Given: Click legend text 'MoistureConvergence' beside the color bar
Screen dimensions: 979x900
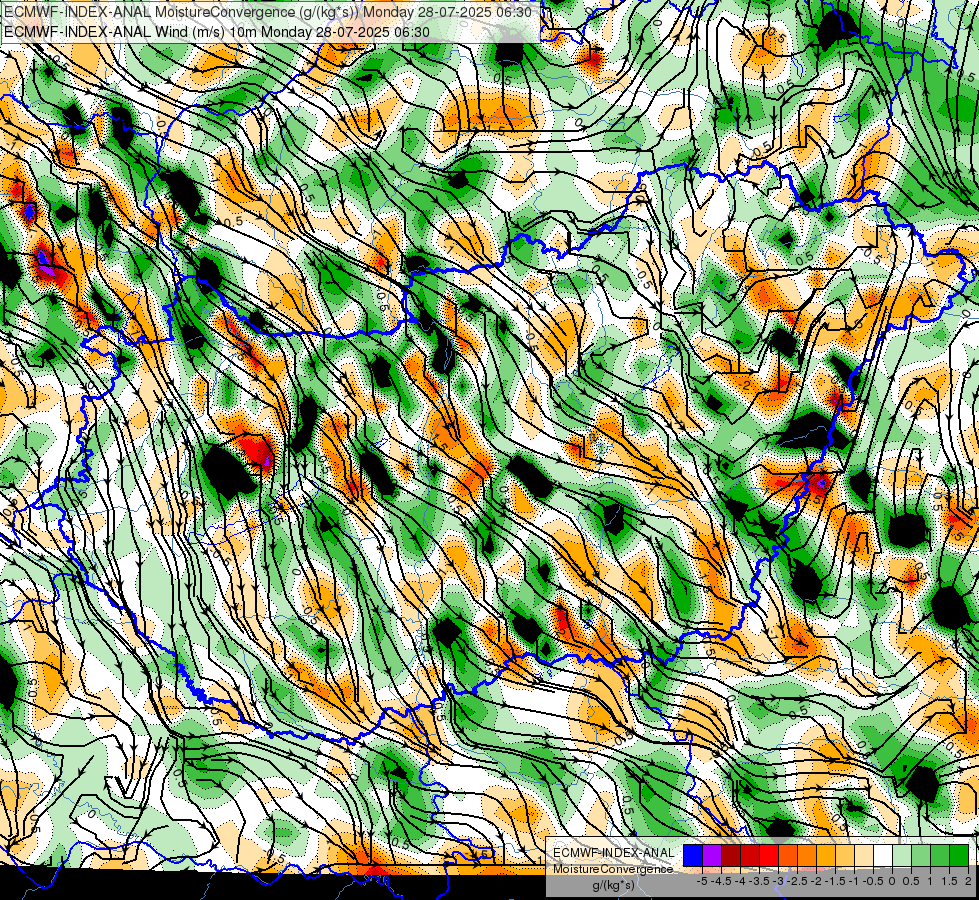Looking at the screenshot, I should (x=613, y=869).
